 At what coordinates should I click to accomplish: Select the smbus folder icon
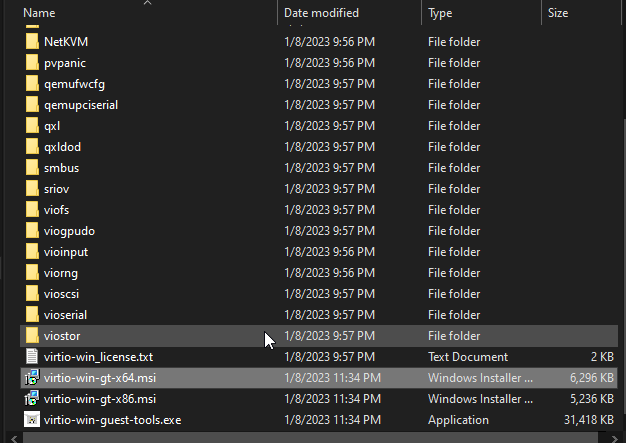click(x=32, y=168)
